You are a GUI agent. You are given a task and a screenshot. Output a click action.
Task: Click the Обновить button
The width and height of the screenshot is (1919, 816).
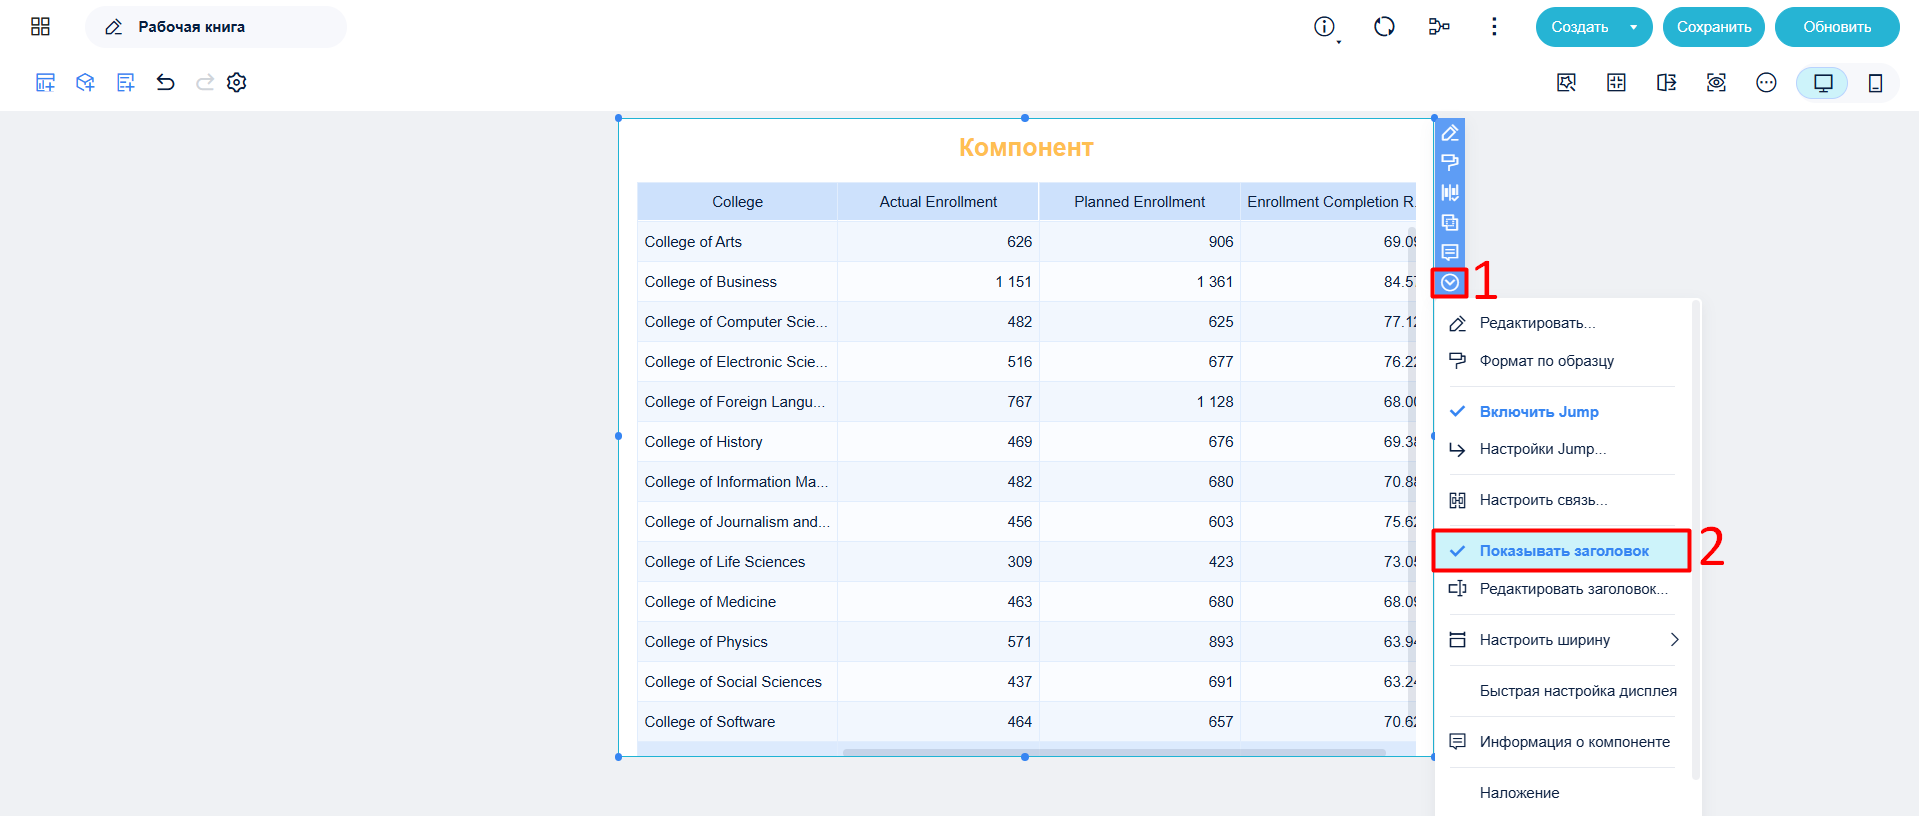coord(1837,27)
